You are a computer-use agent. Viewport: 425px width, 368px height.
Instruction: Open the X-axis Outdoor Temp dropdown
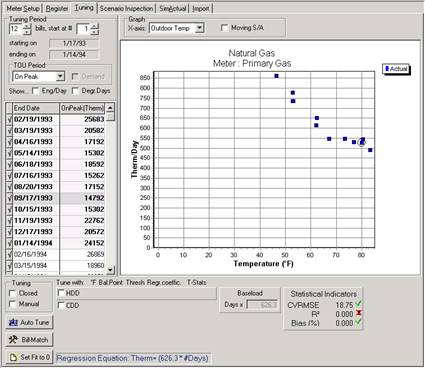(199, 28)
